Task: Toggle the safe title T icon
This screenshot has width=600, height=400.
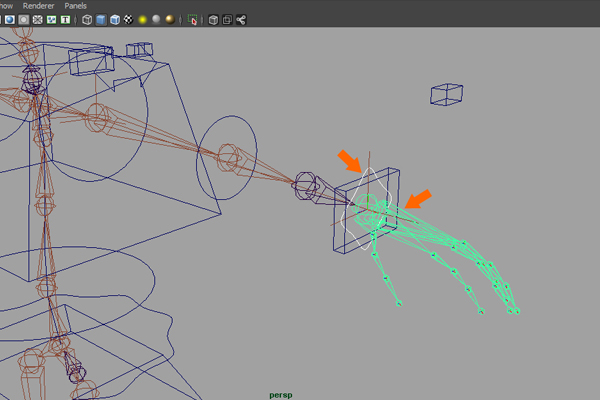Action: point(65,20)
